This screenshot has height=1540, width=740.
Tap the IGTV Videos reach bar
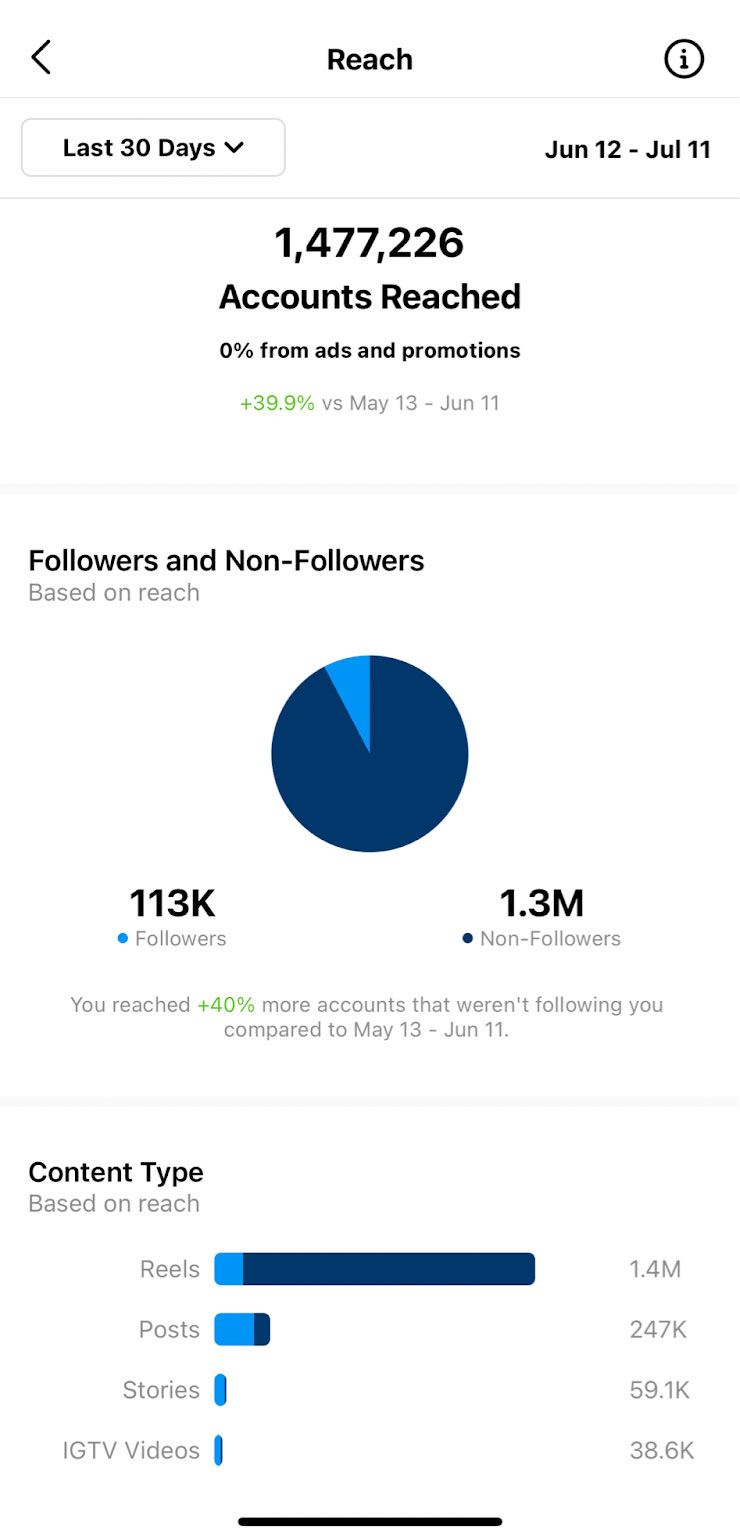click(218, 1450)
